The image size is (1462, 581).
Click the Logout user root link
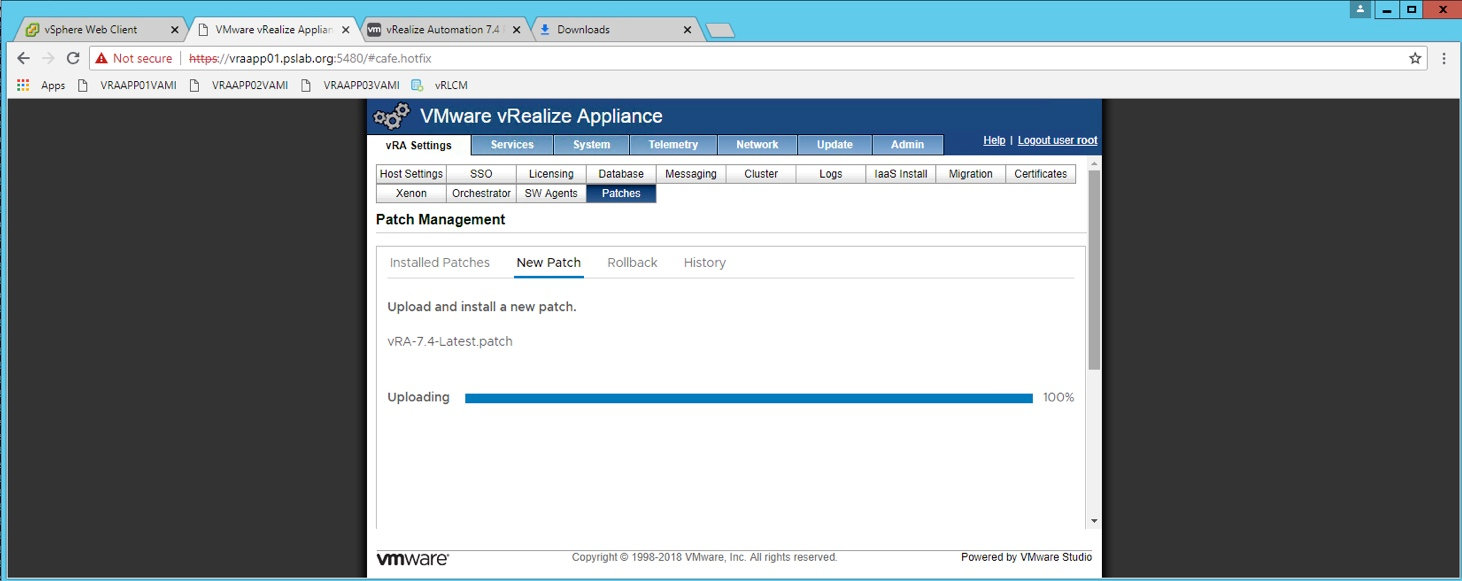(1057, 140)
